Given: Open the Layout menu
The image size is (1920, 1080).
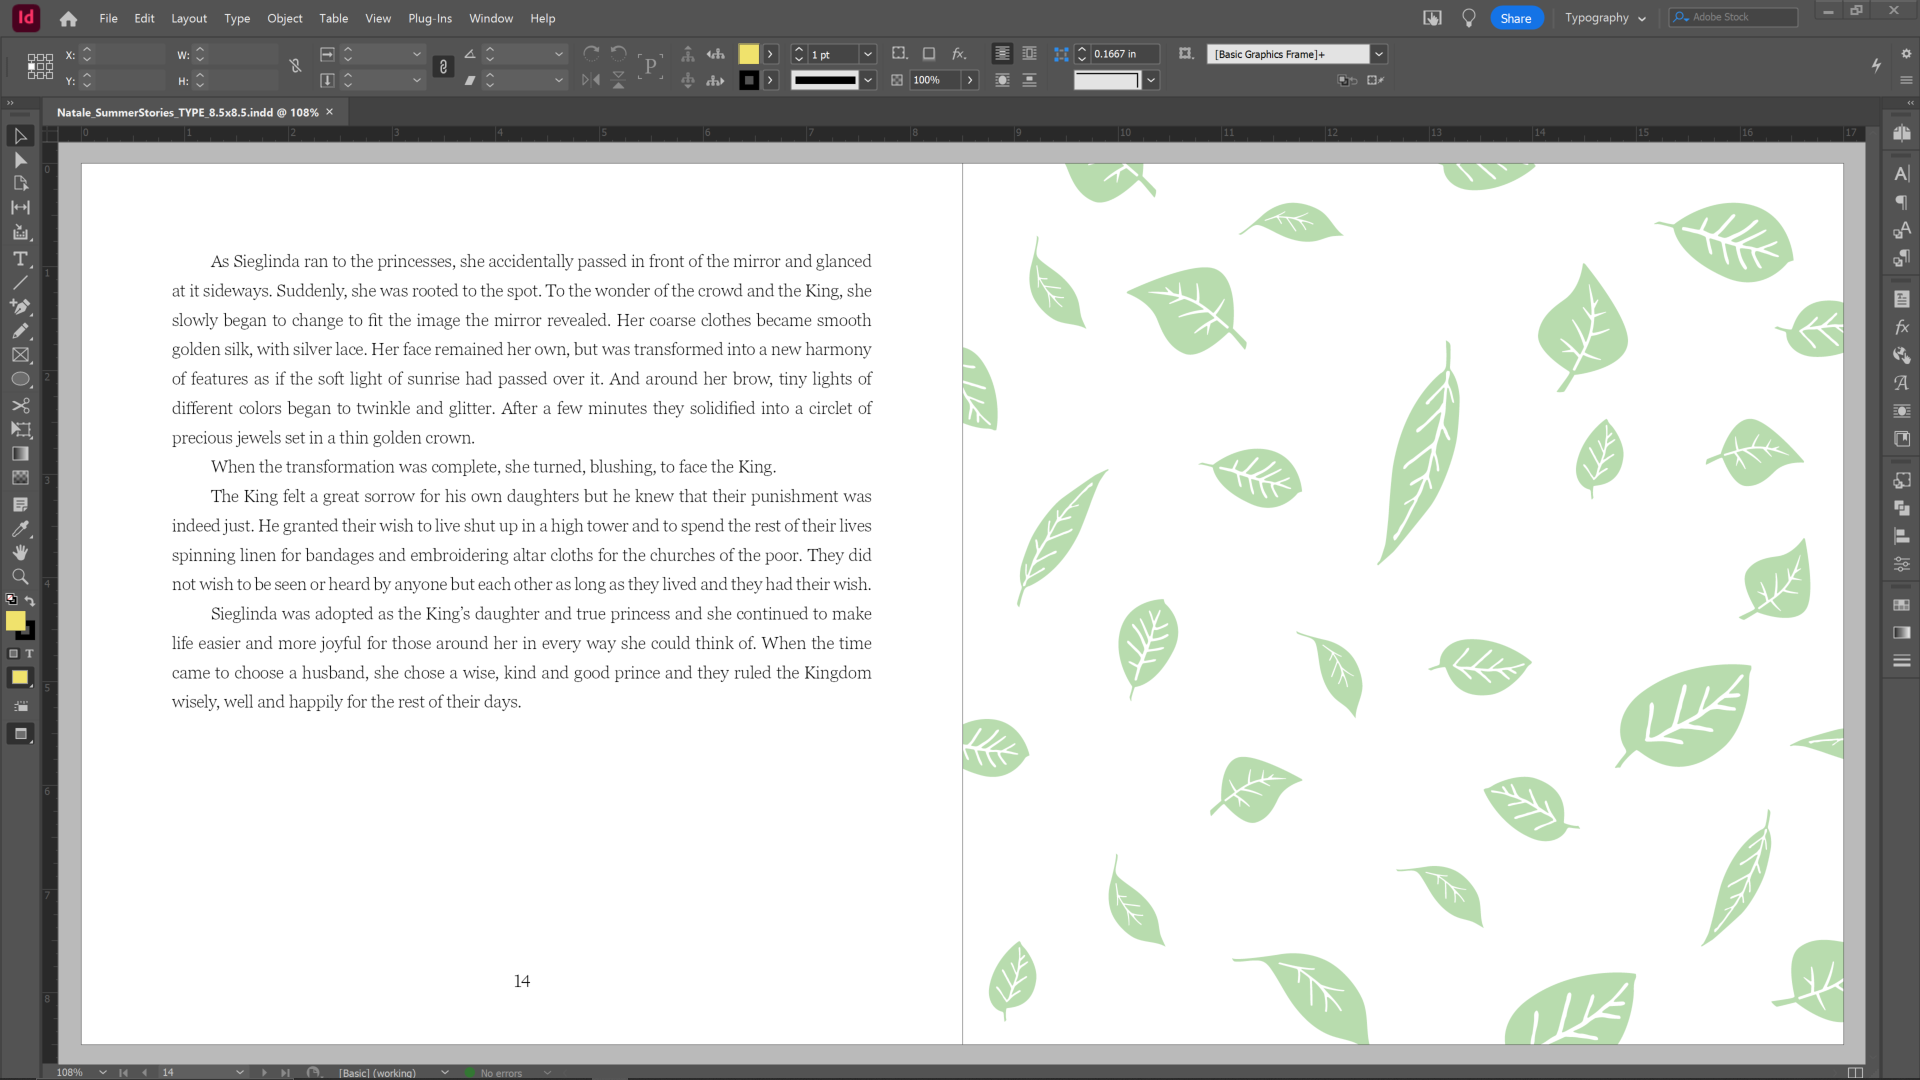Looking at the screenshot, I should pos(189,18).
